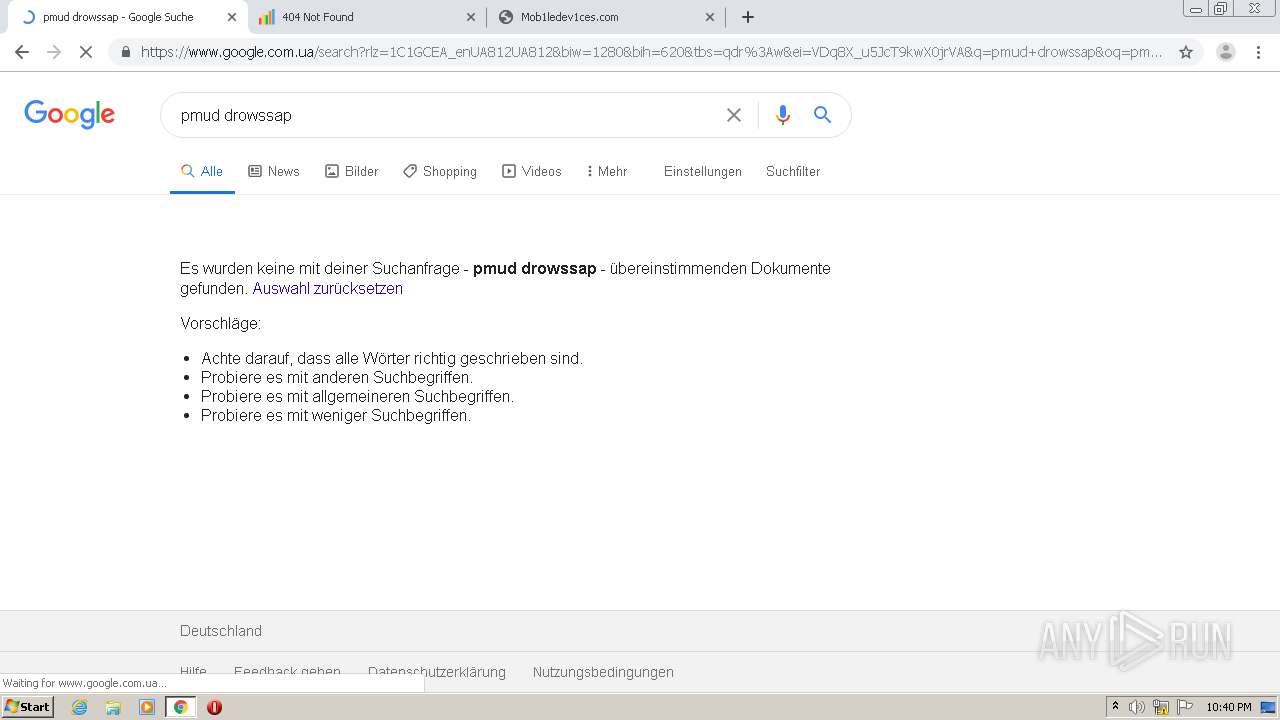Open the red Opera taskbar icon
This screenshot has height=720, width=1280.
tap(214, 707)
